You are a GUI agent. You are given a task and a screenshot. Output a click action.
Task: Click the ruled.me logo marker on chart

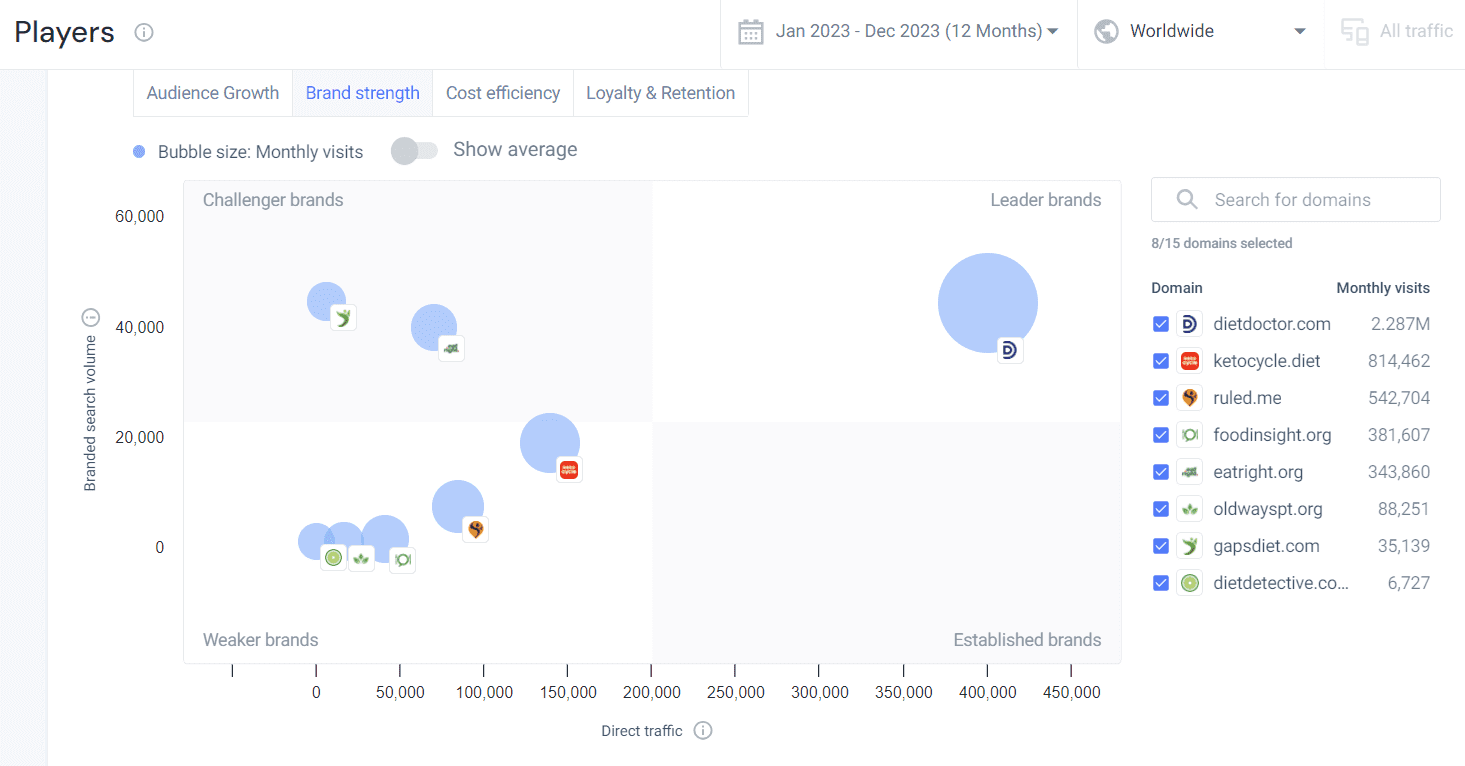point(476,530)
